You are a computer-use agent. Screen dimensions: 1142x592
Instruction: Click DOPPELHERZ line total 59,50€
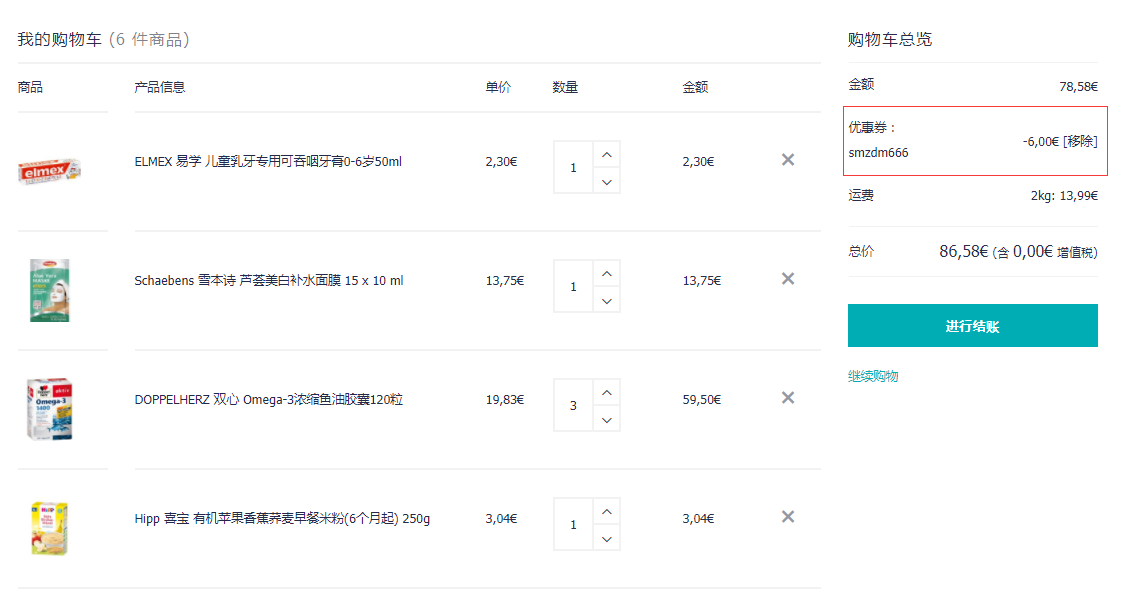pos(701,400)
